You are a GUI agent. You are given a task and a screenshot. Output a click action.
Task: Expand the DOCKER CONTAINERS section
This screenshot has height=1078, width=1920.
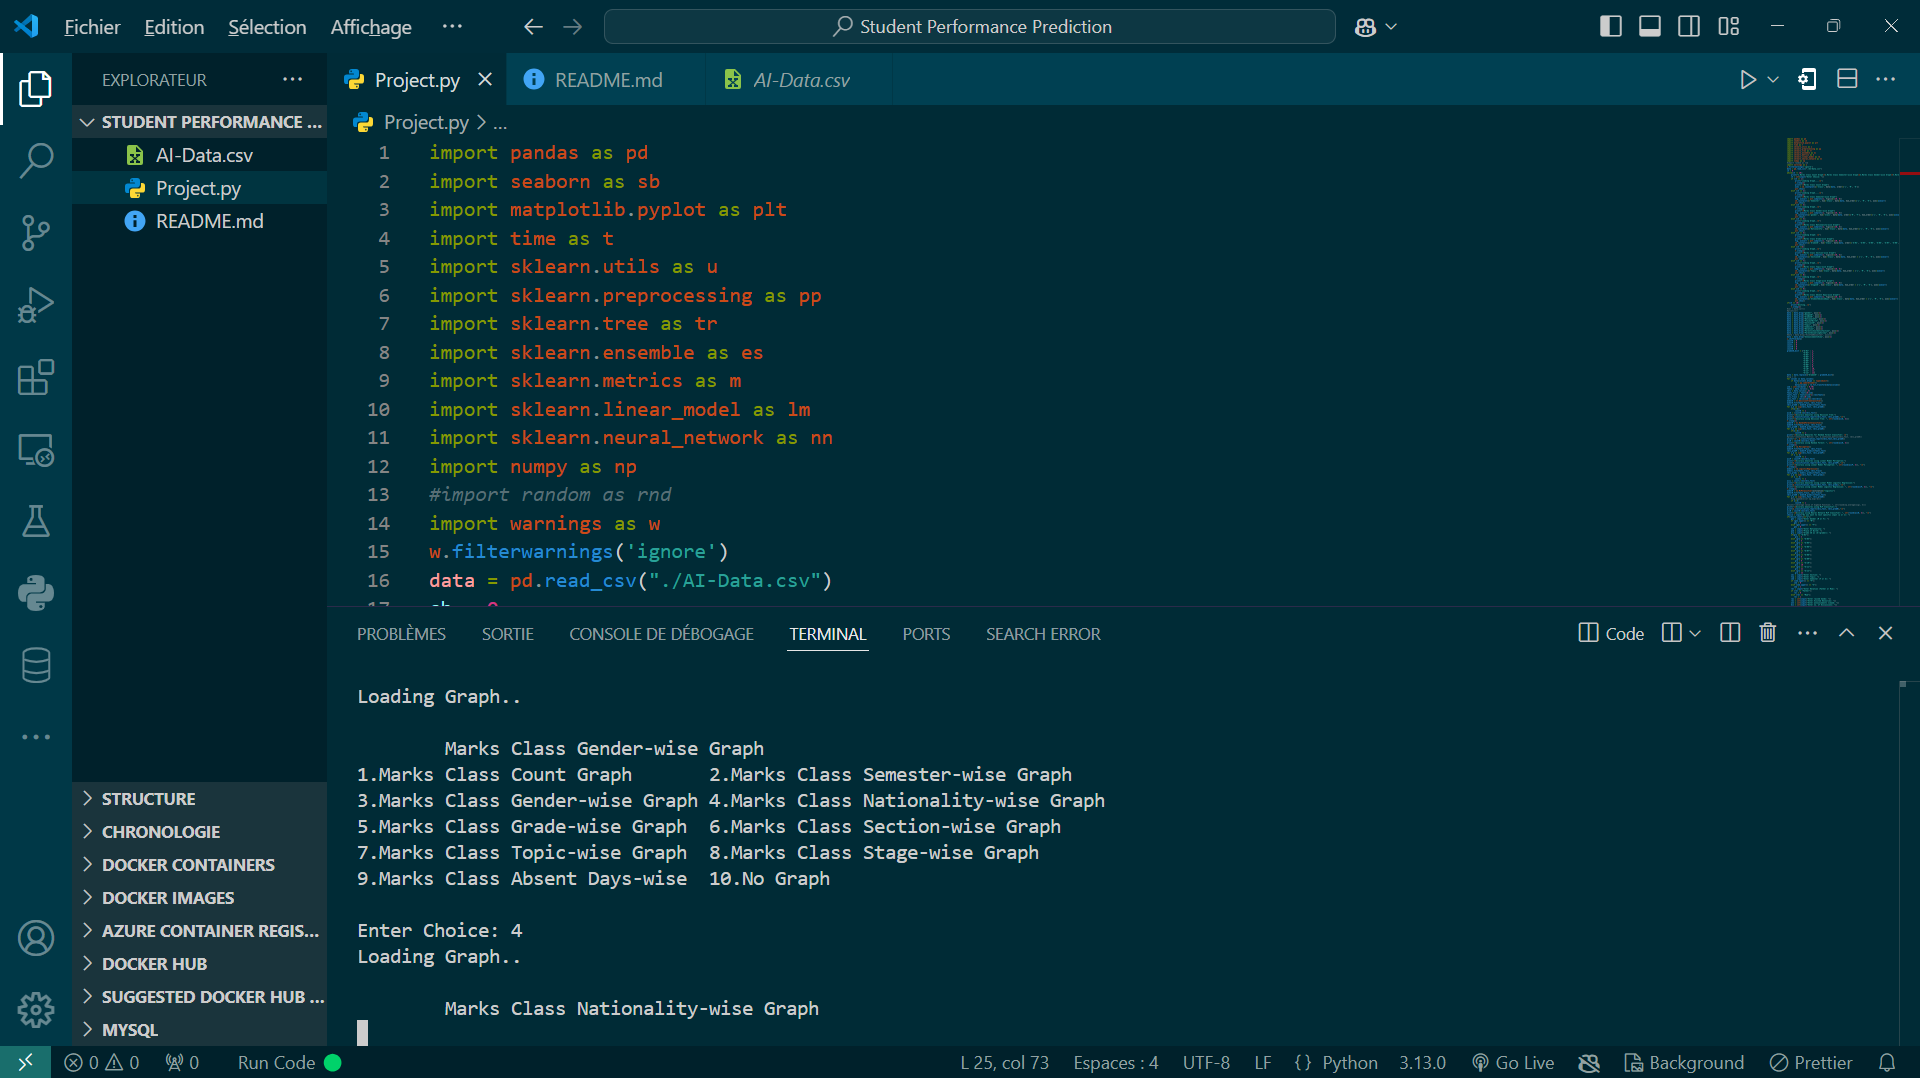200,865
